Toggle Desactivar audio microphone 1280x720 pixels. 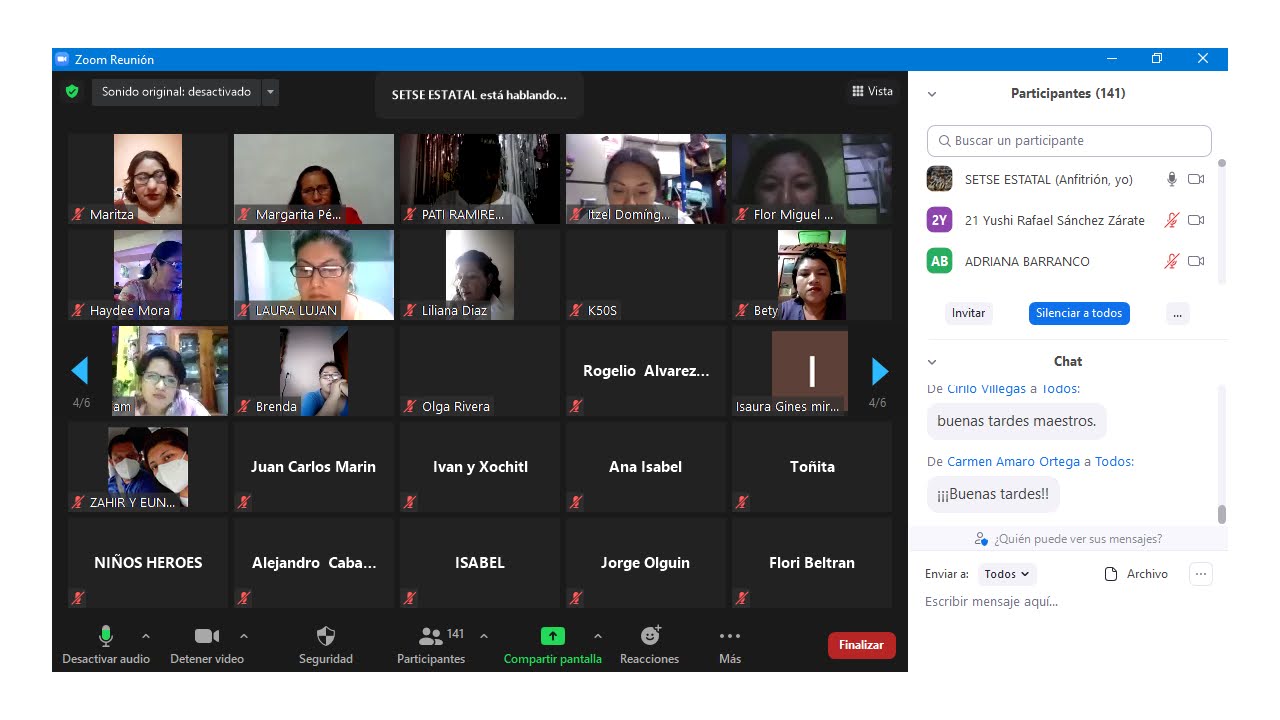[106, 636]
